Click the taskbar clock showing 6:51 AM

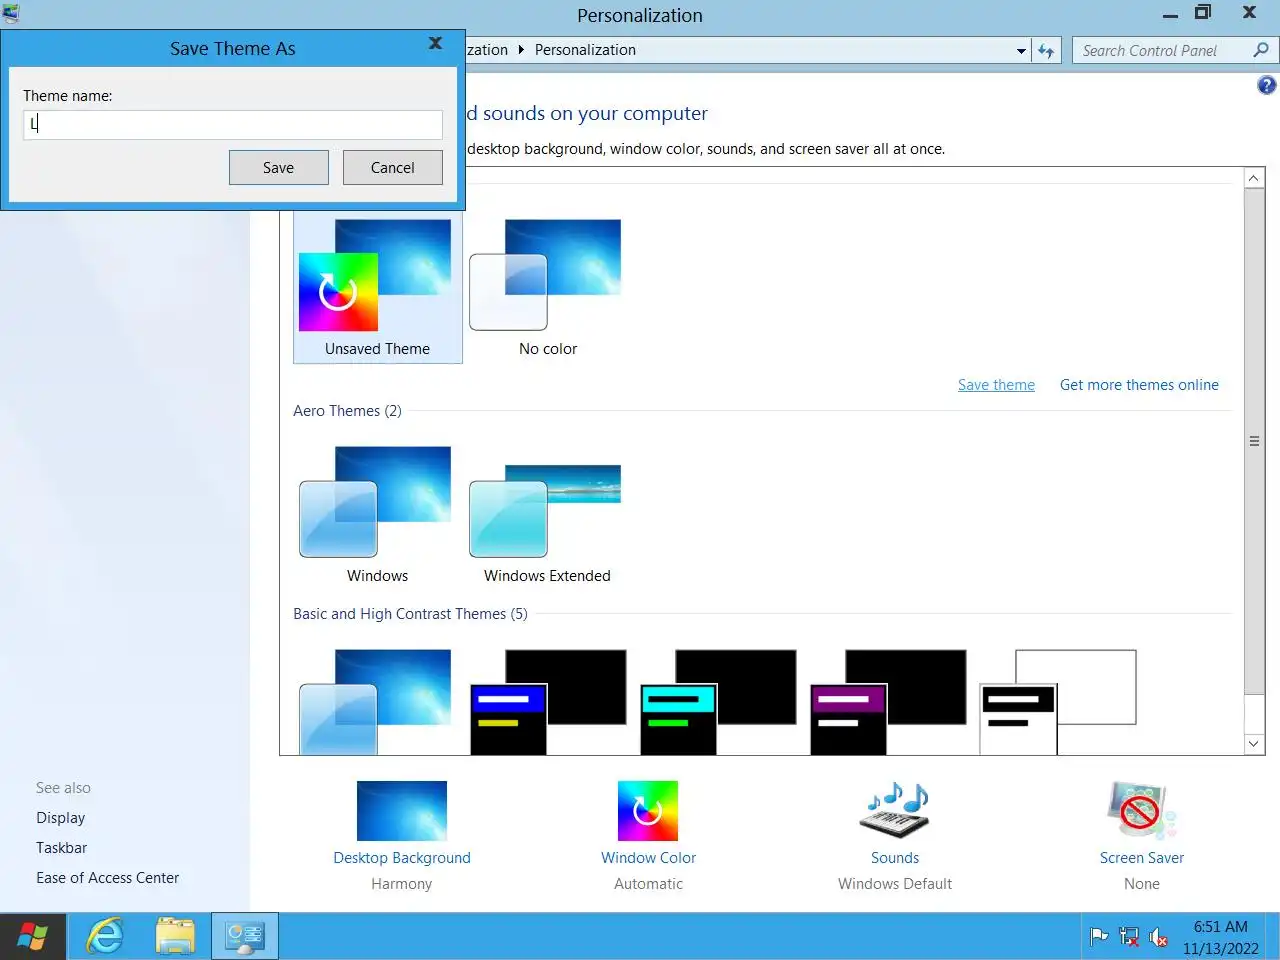click(1220, 937)
